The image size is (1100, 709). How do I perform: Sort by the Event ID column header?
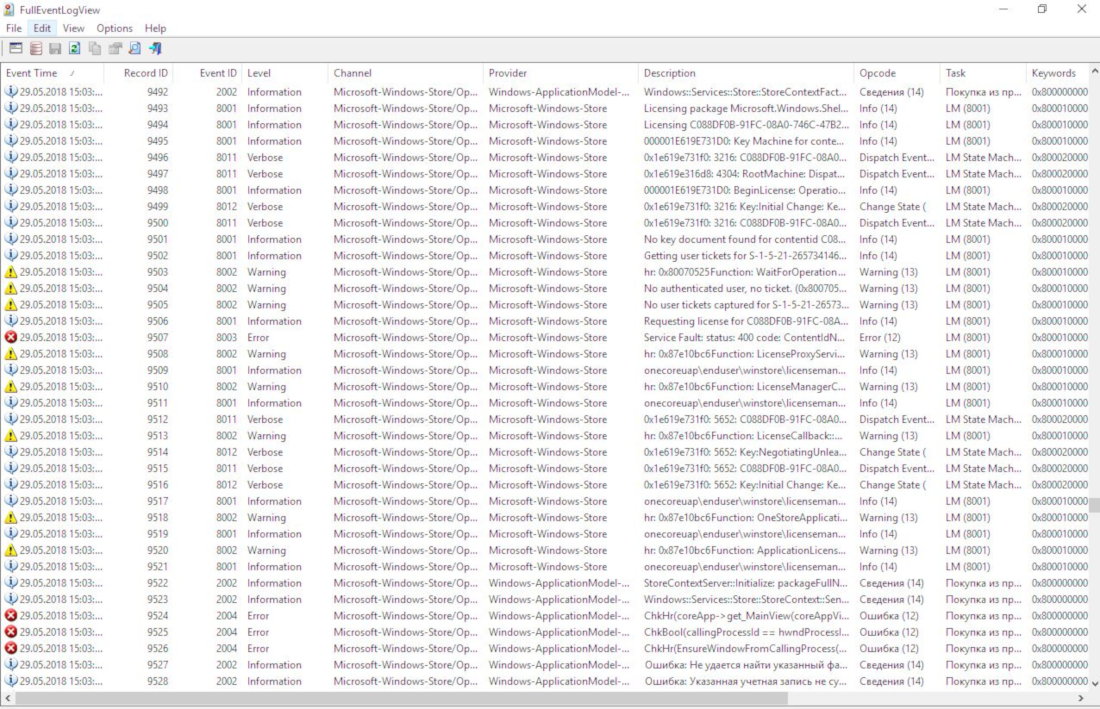207,73
